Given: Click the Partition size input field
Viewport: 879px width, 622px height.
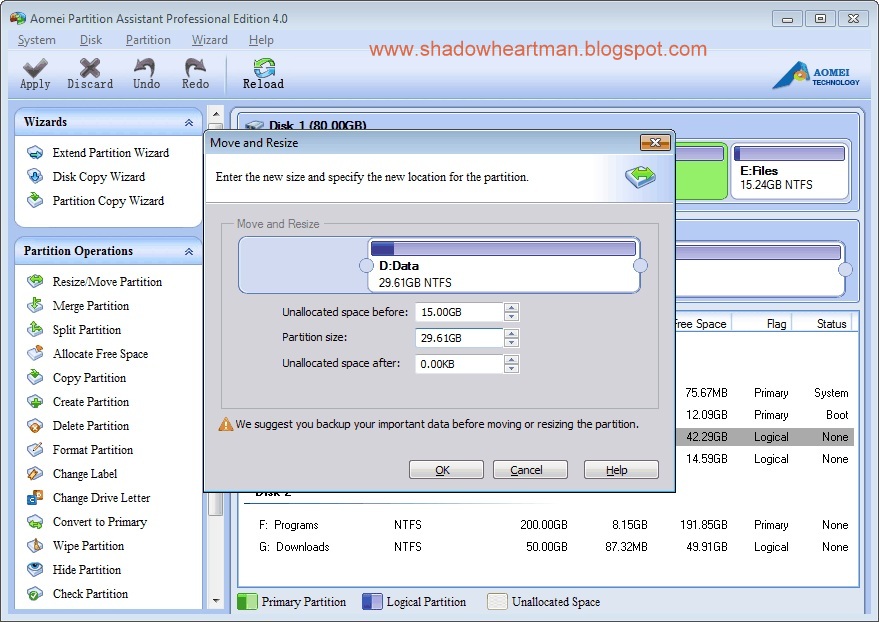Looking at the screenshot, I should (x=459, y=338).
